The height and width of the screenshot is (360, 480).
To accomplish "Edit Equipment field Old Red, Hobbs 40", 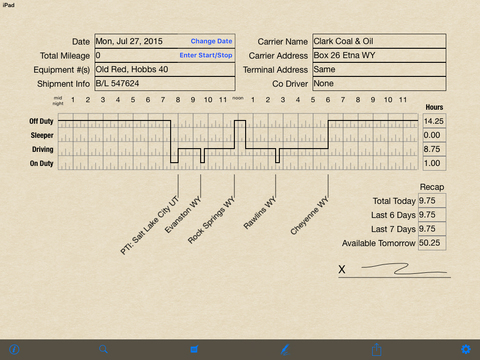I will [165, 69].
